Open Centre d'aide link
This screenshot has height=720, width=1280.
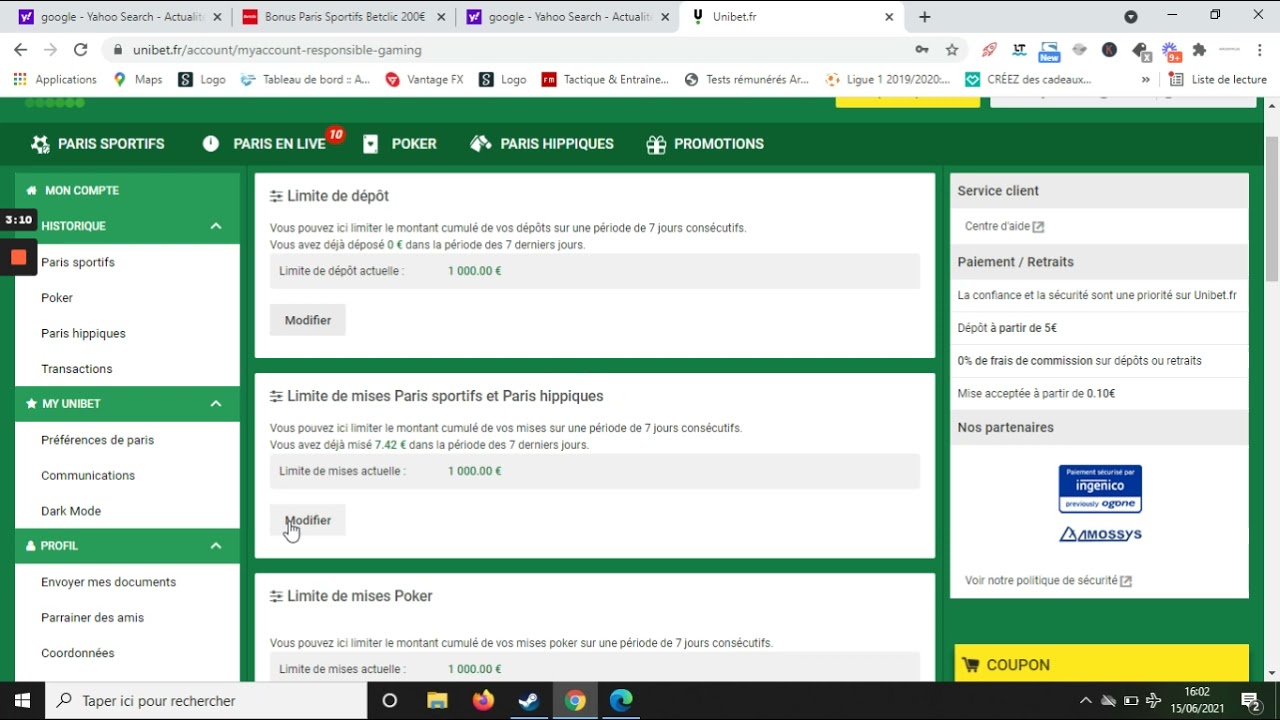pyautogui.click(x=1004, y=227)
